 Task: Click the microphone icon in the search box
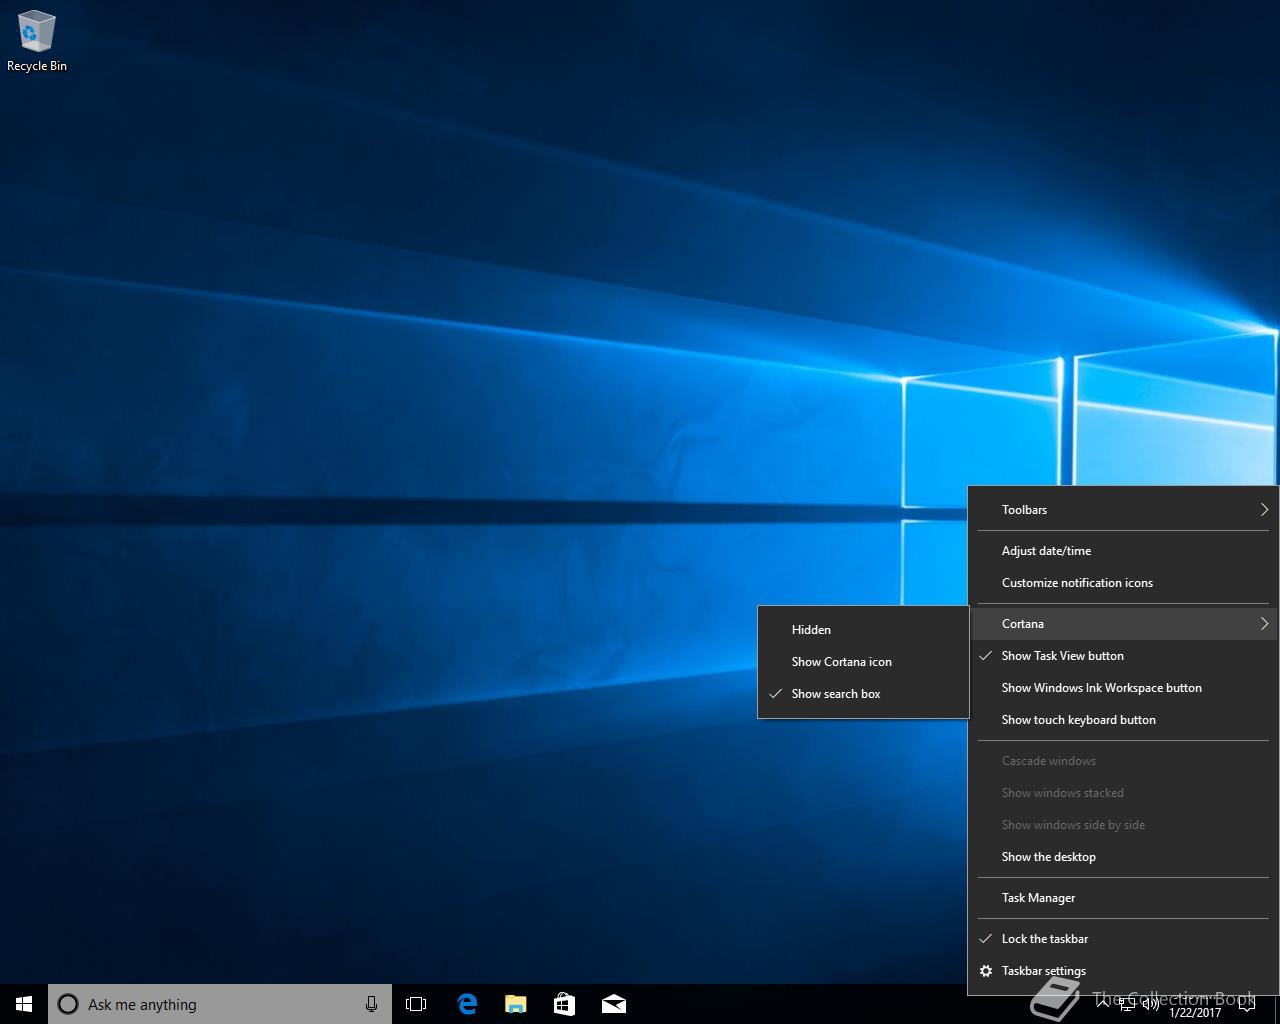click(x=371, y=1004)
